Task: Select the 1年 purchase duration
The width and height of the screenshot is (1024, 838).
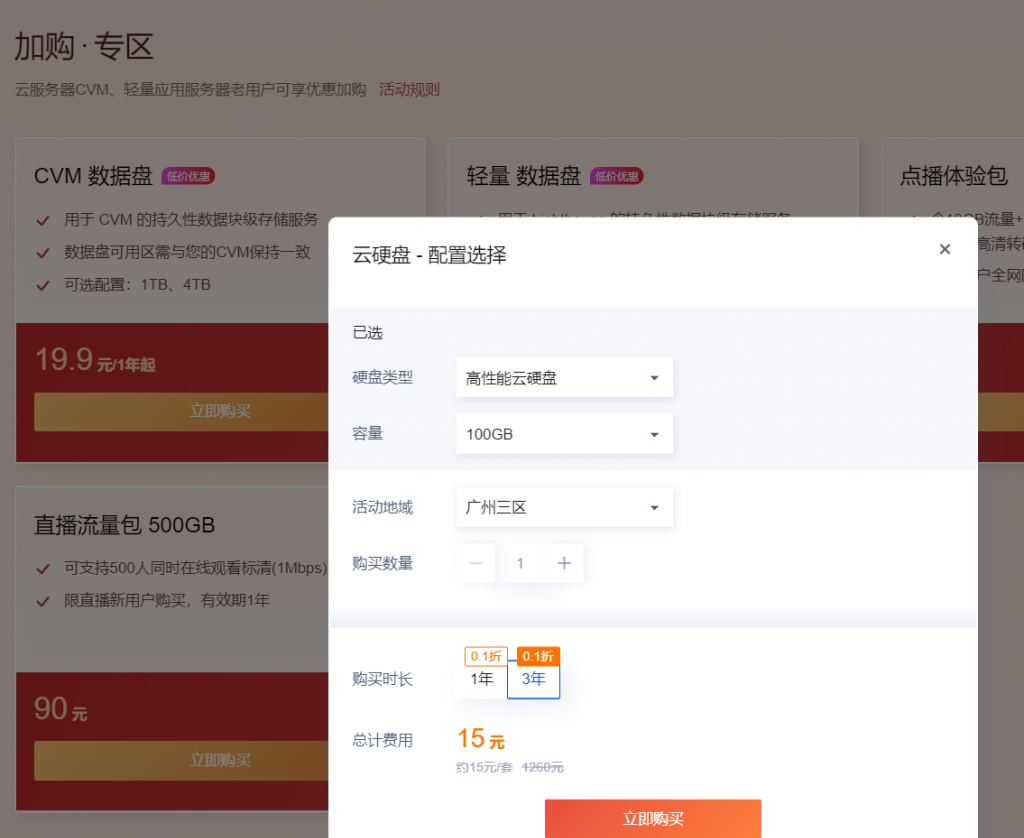Action: (x=482, y=679)
